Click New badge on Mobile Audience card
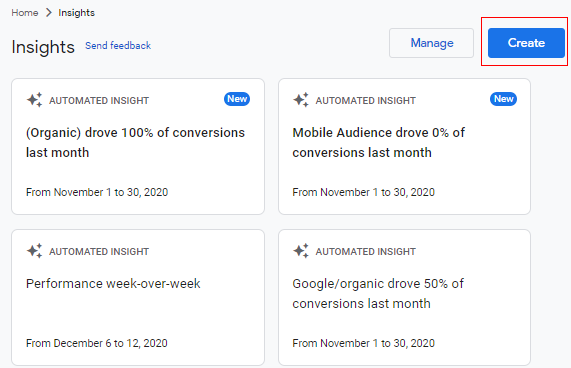571x368 pixels. (504, 99)
